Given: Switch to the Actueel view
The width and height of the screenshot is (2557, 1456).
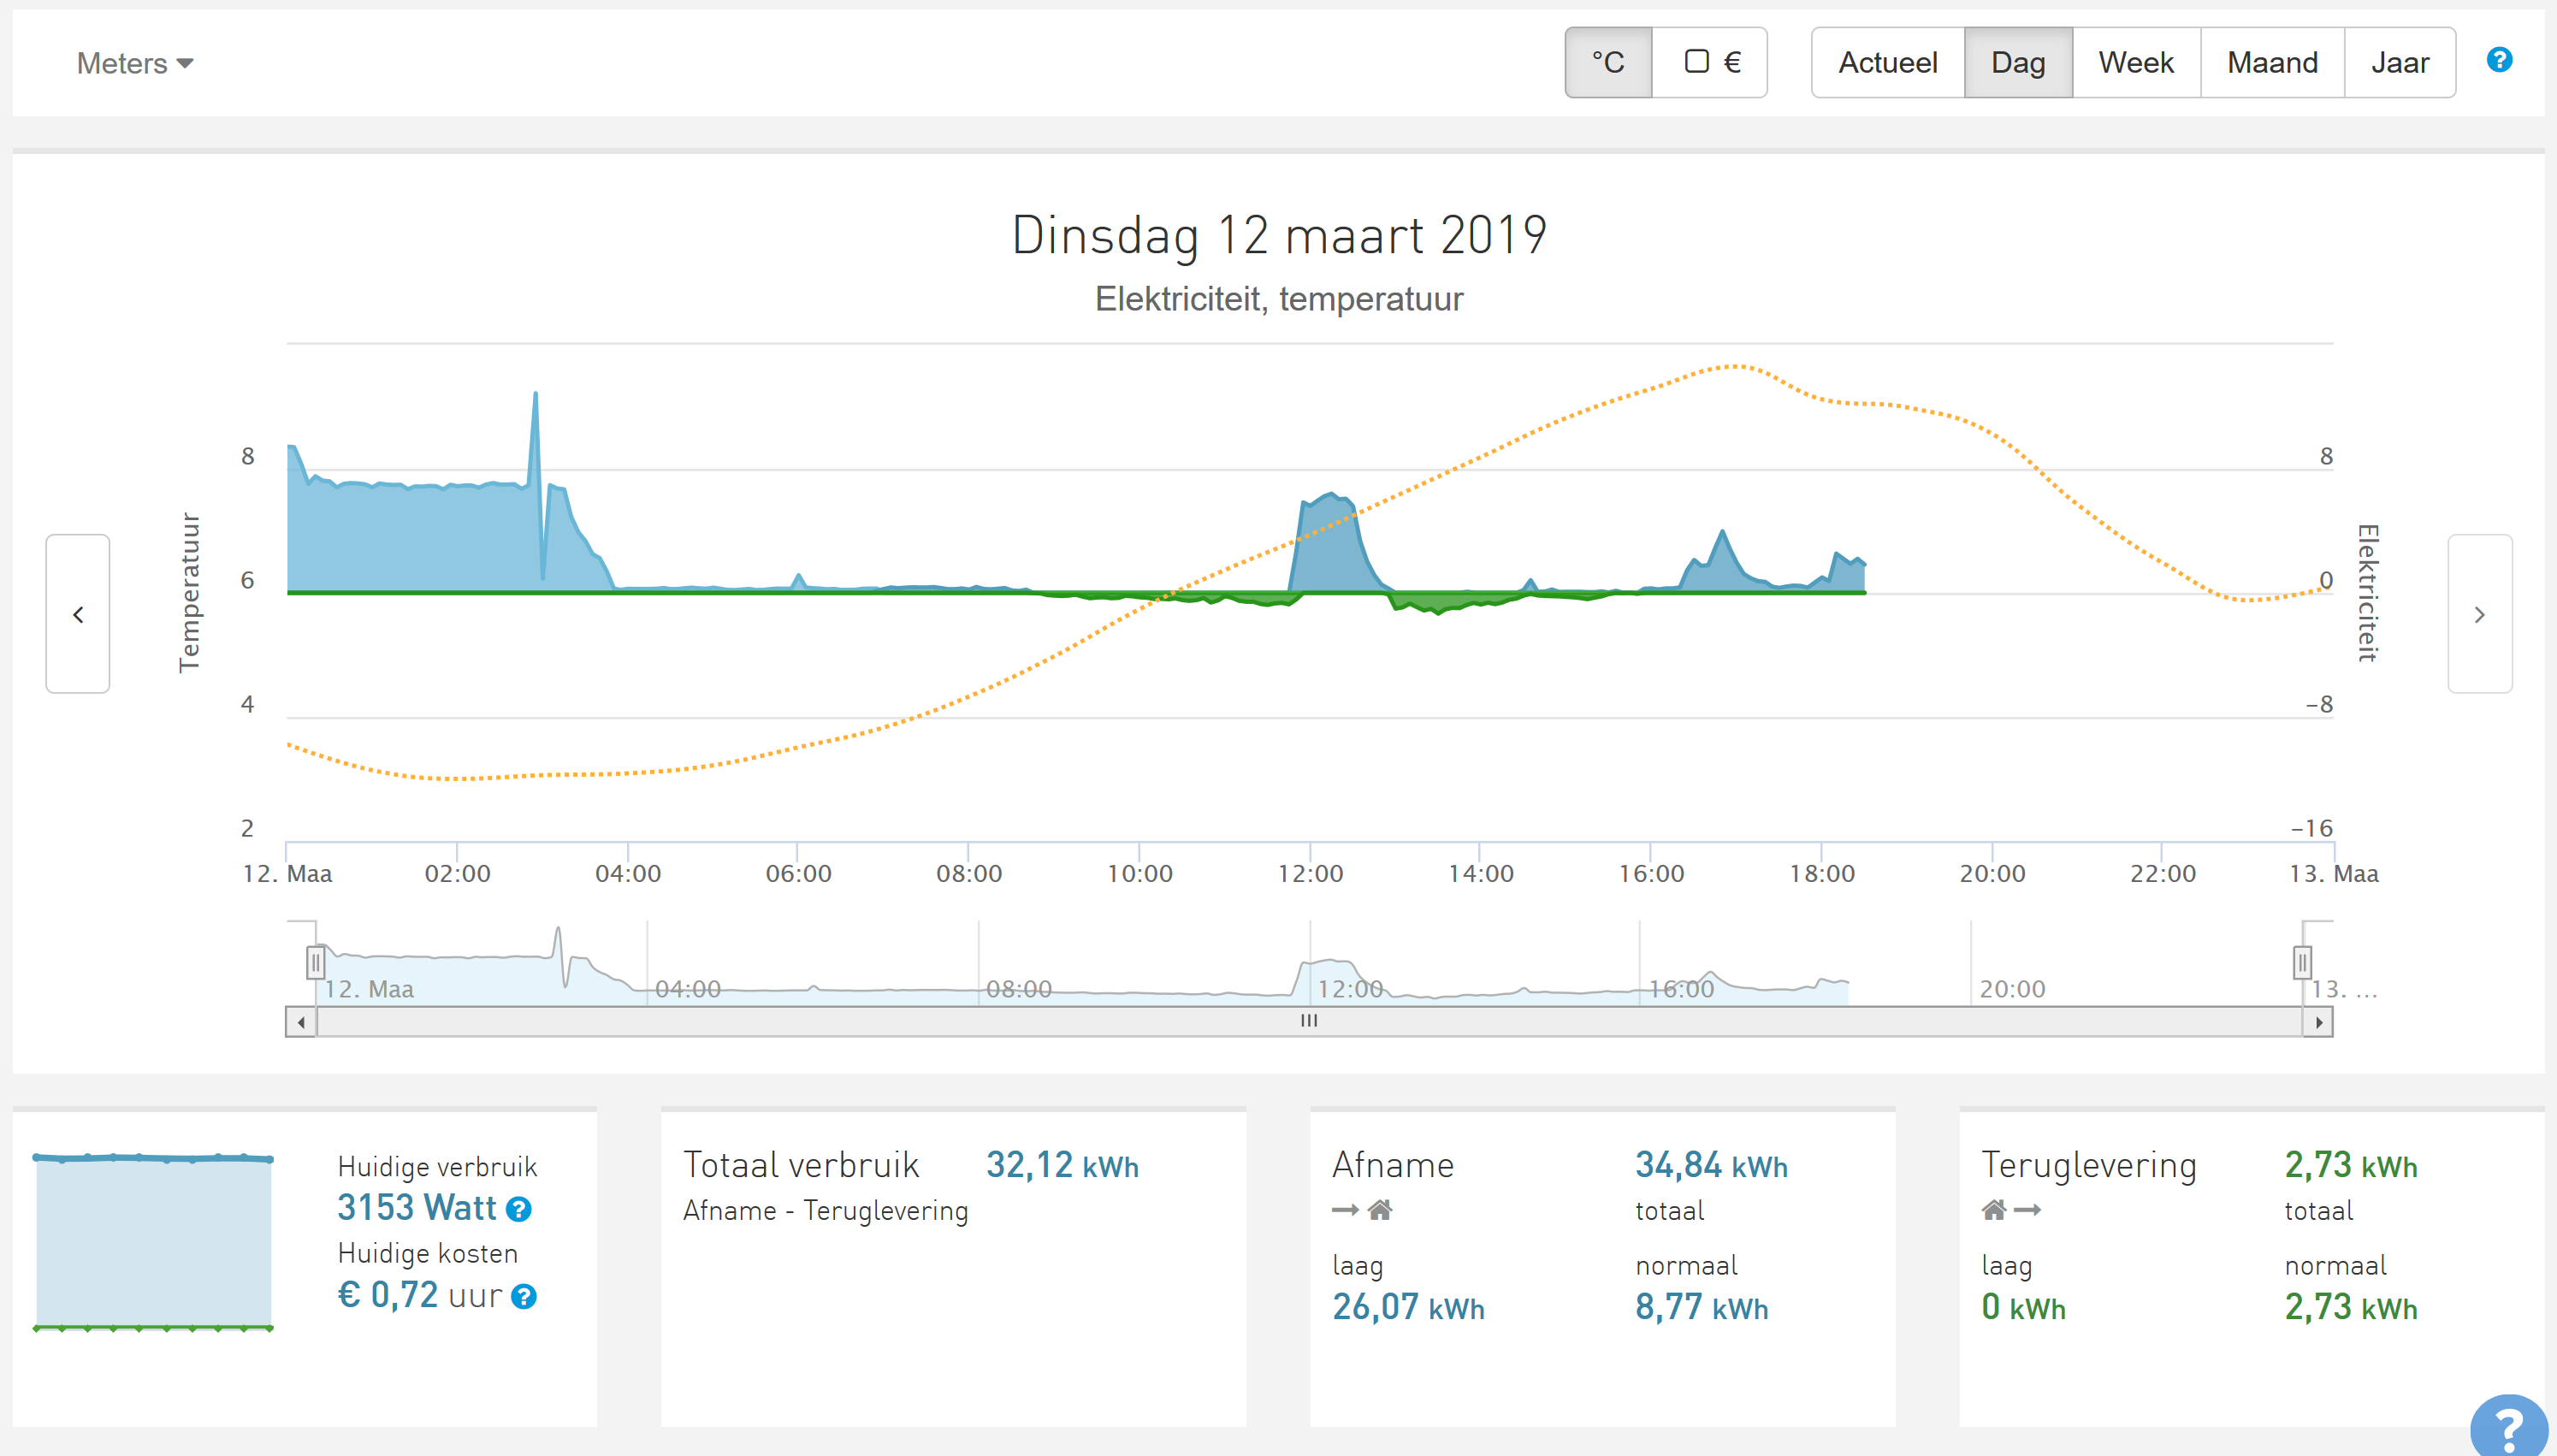Looking at the screenshot, I should click(x=1887, y=63).
